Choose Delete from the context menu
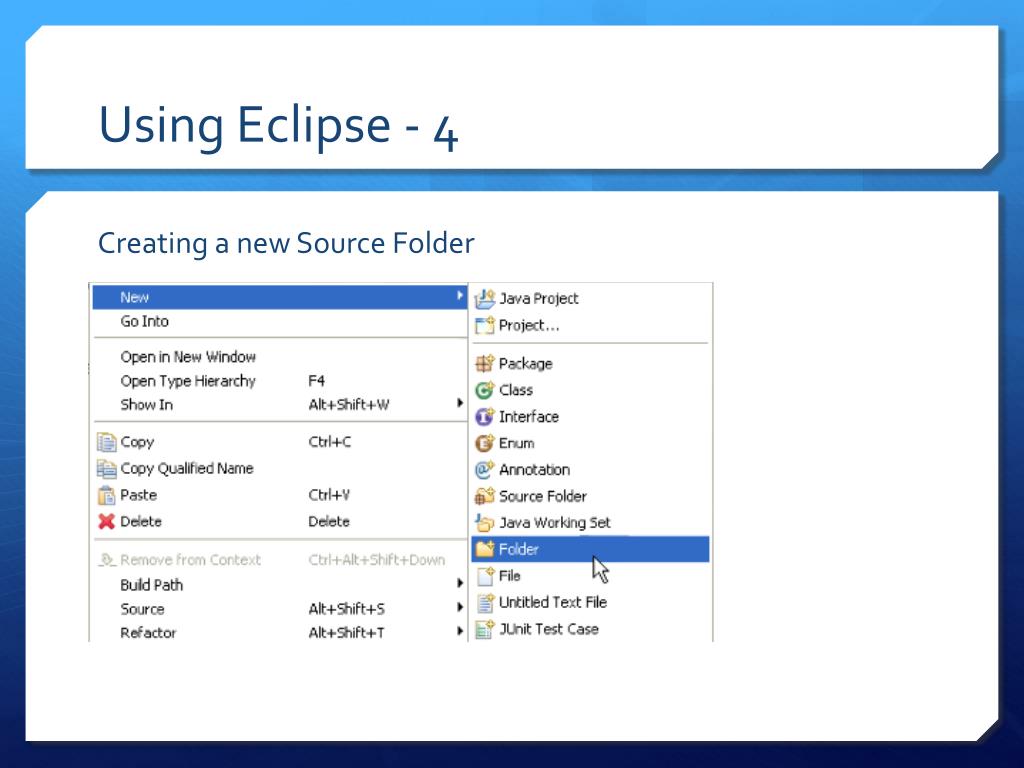 [280, 521]
